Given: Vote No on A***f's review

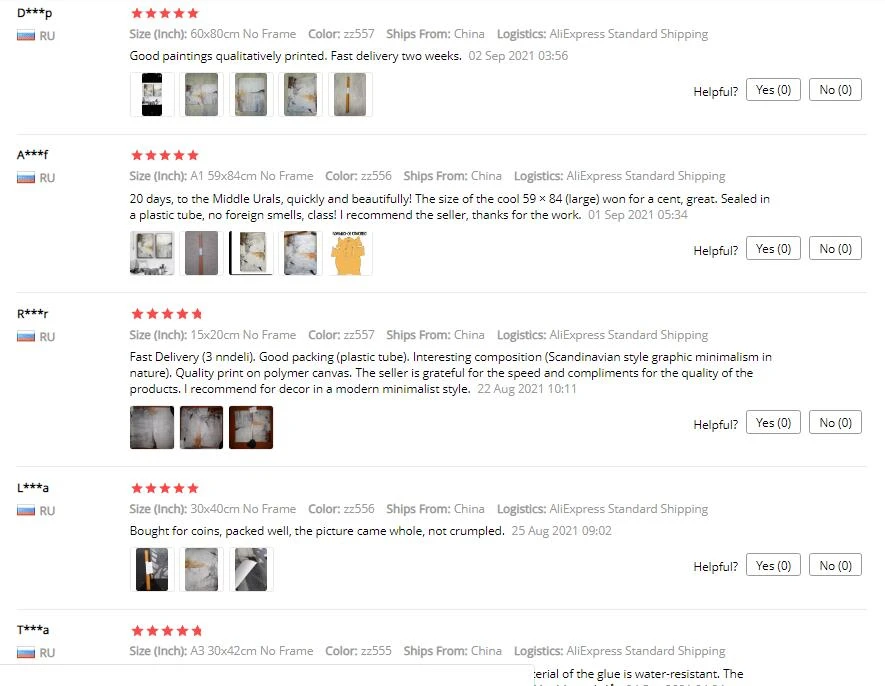Looking at the screenshot, I should tap(835, 248).
